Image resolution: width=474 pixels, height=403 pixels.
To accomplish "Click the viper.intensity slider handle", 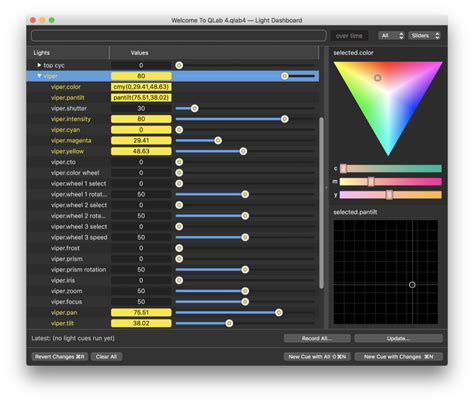I will (x=284, y=119).
